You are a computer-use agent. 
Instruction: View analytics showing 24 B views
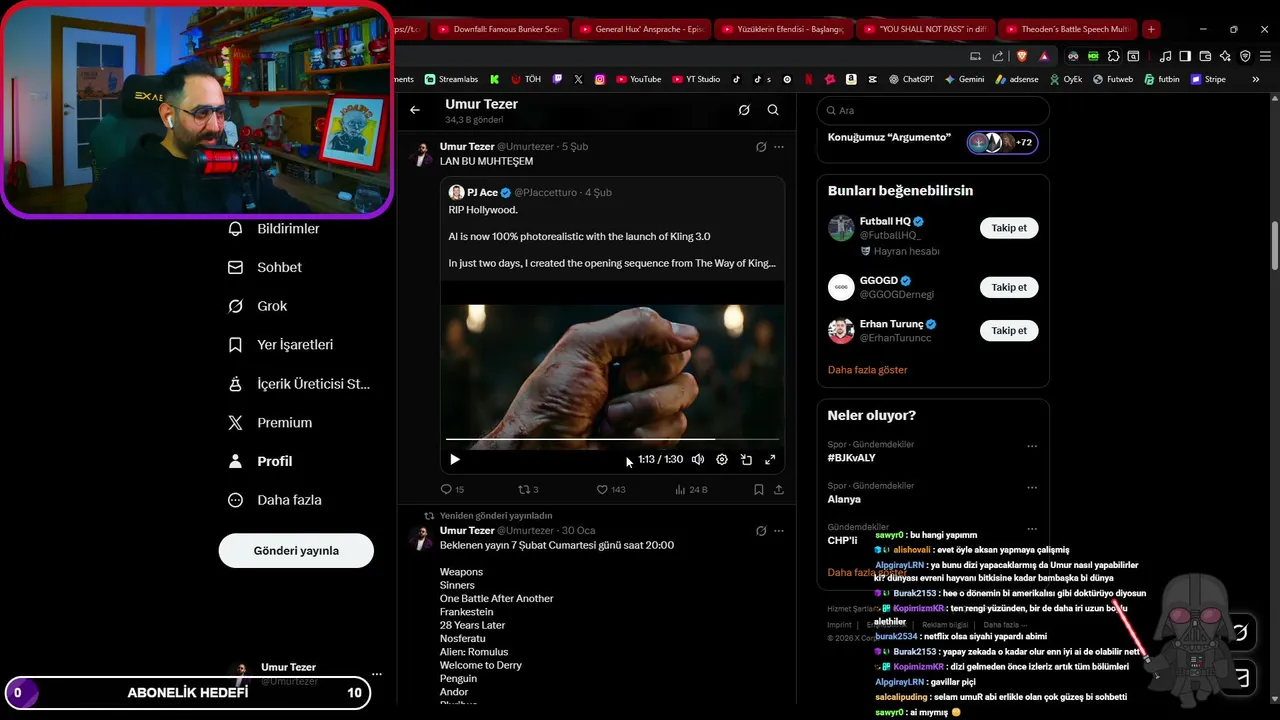(x=691, y=490)
